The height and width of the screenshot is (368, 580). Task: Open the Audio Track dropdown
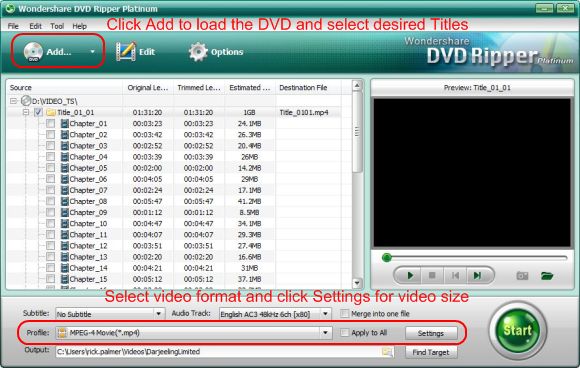pos(325,314)
